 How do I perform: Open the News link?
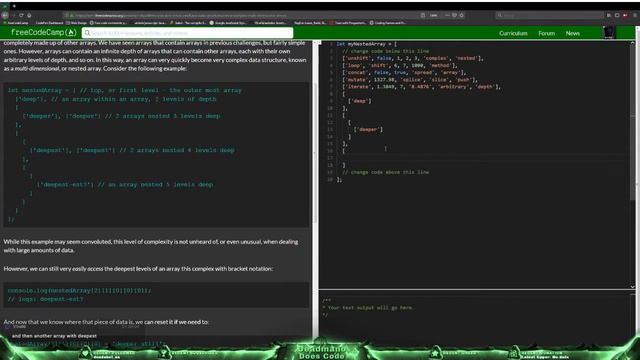[572, 33]
